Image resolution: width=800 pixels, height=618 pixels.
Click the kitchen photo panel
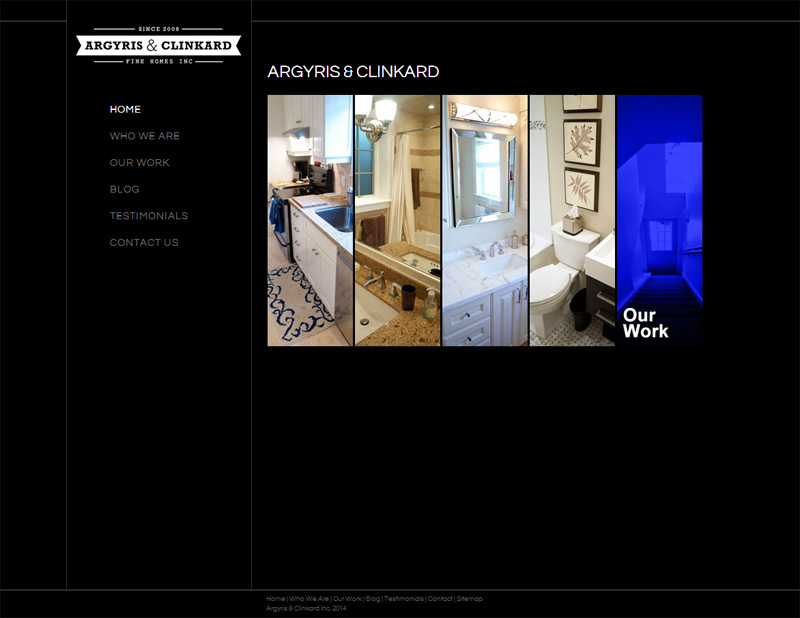click(x=310, y=220)
